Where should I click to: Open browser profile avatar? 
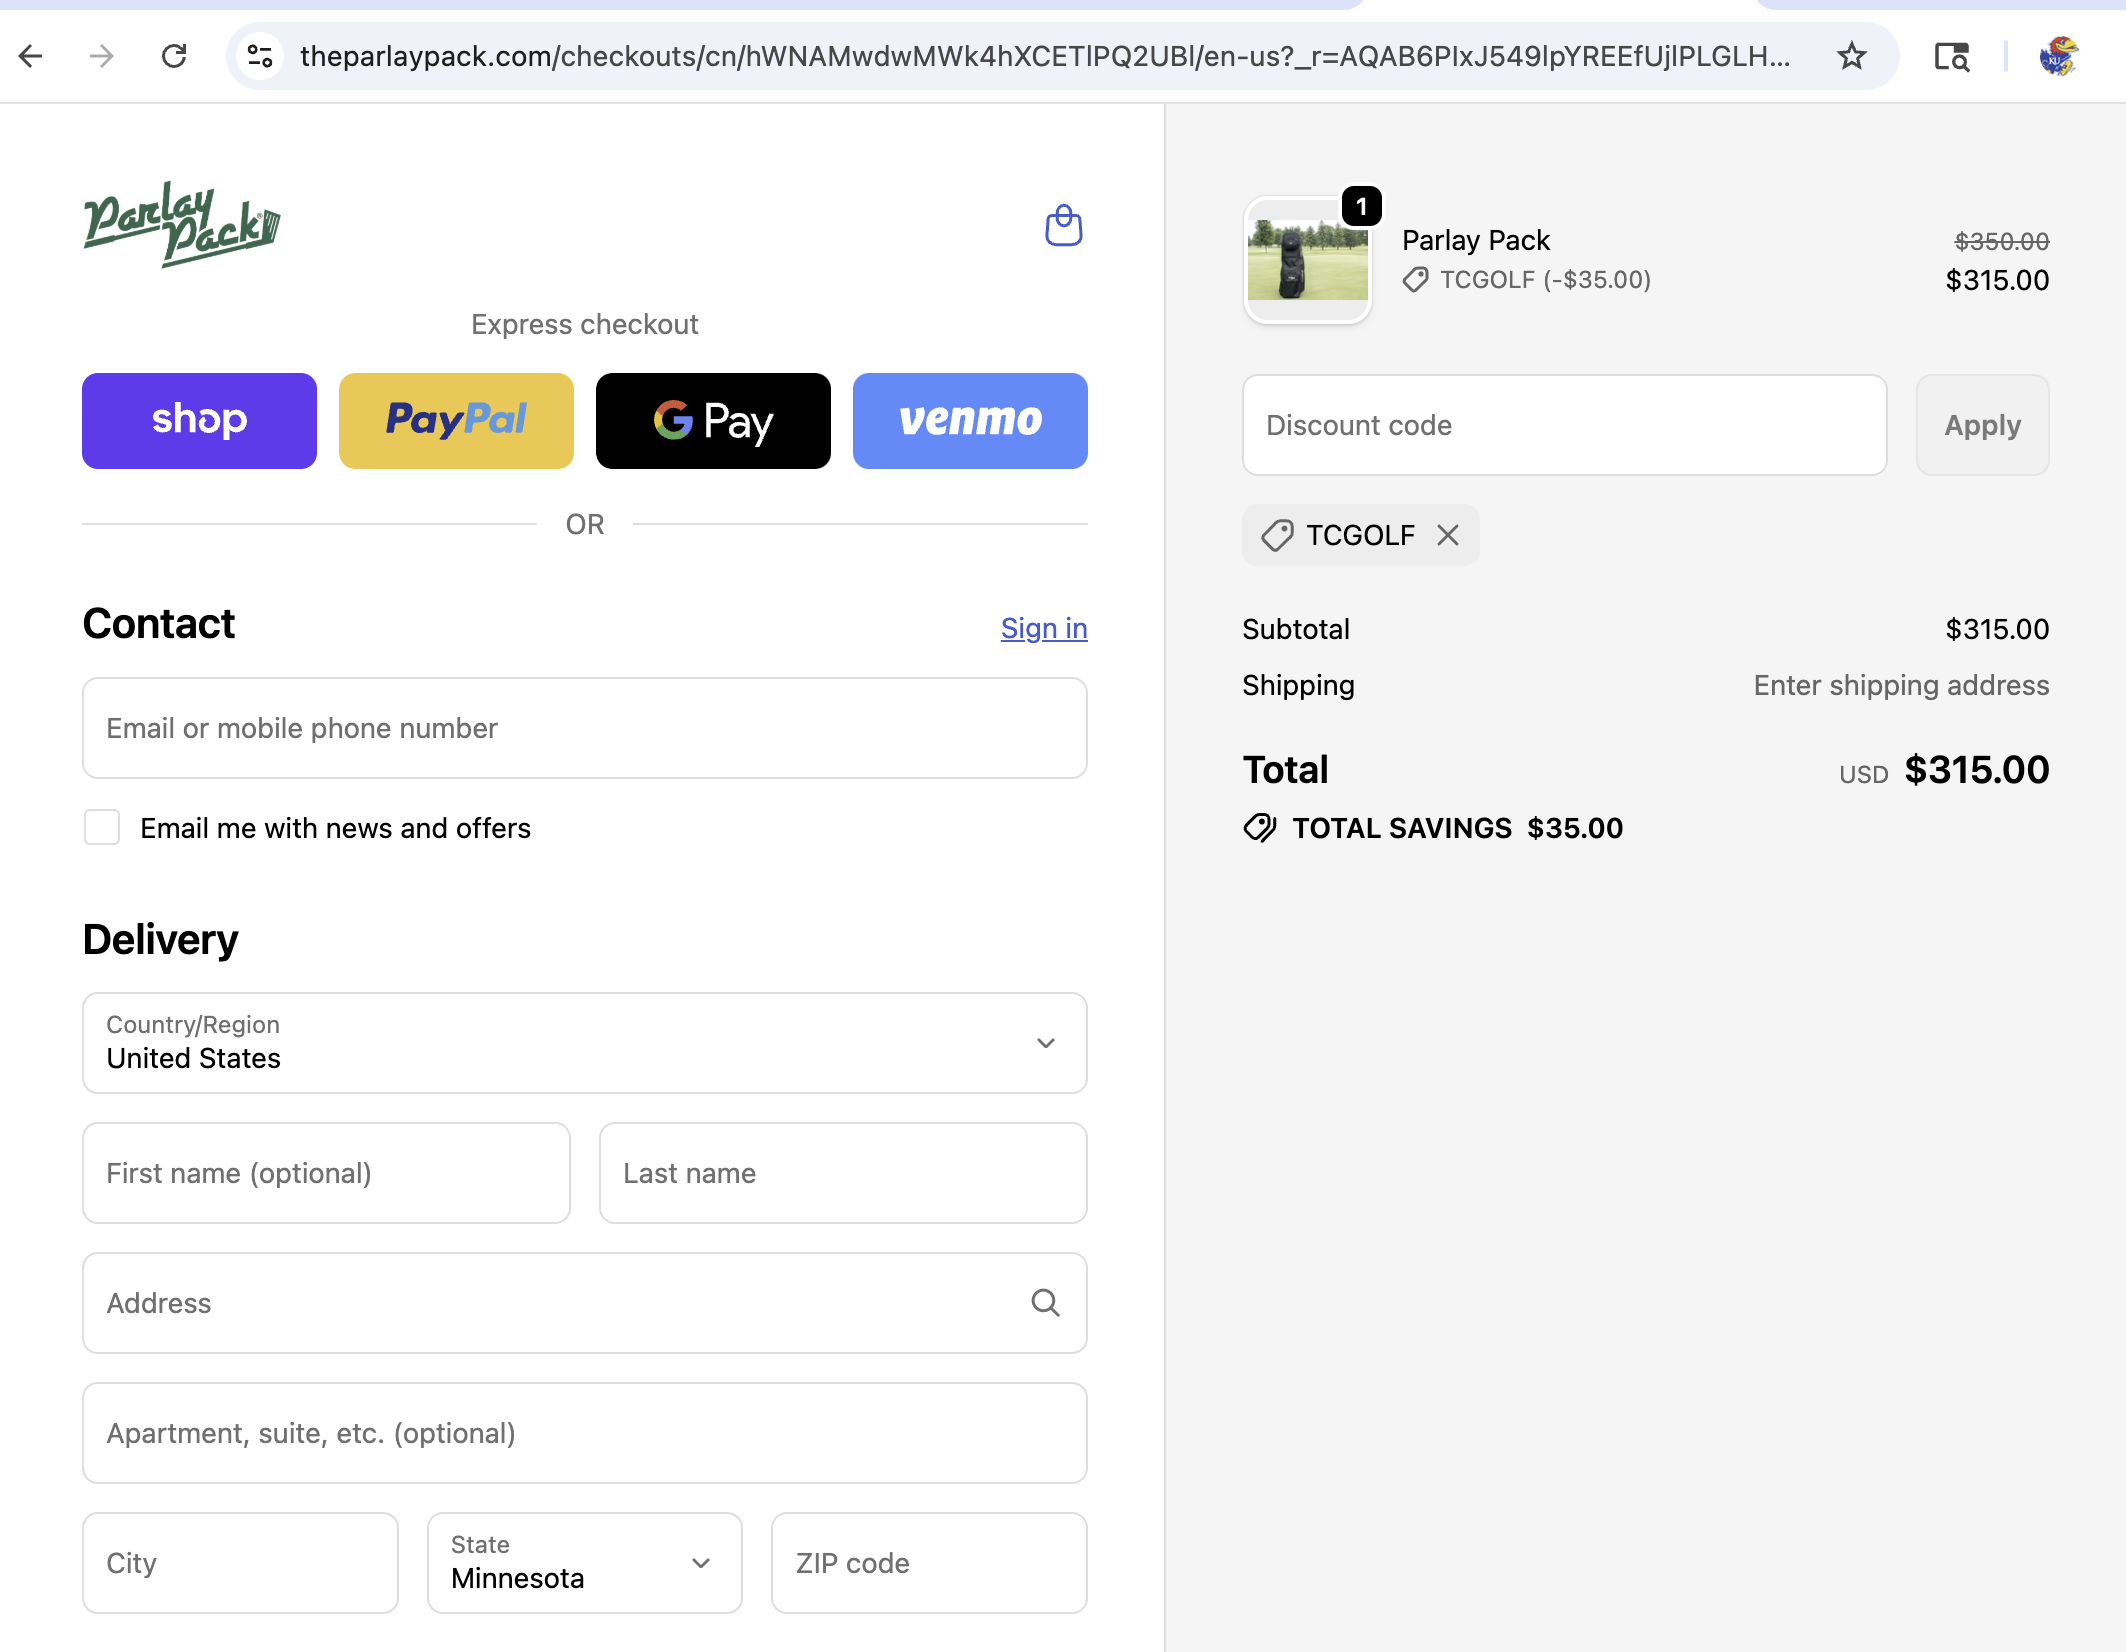(x=2058, y=56)
